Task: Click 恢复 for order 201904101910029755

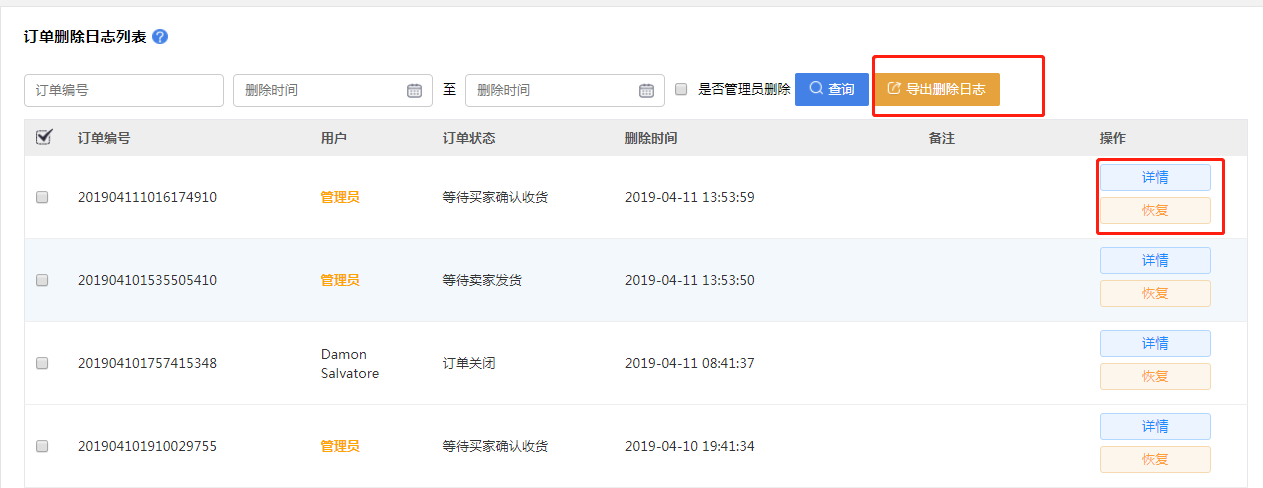Action: (x=1155, y=460)
